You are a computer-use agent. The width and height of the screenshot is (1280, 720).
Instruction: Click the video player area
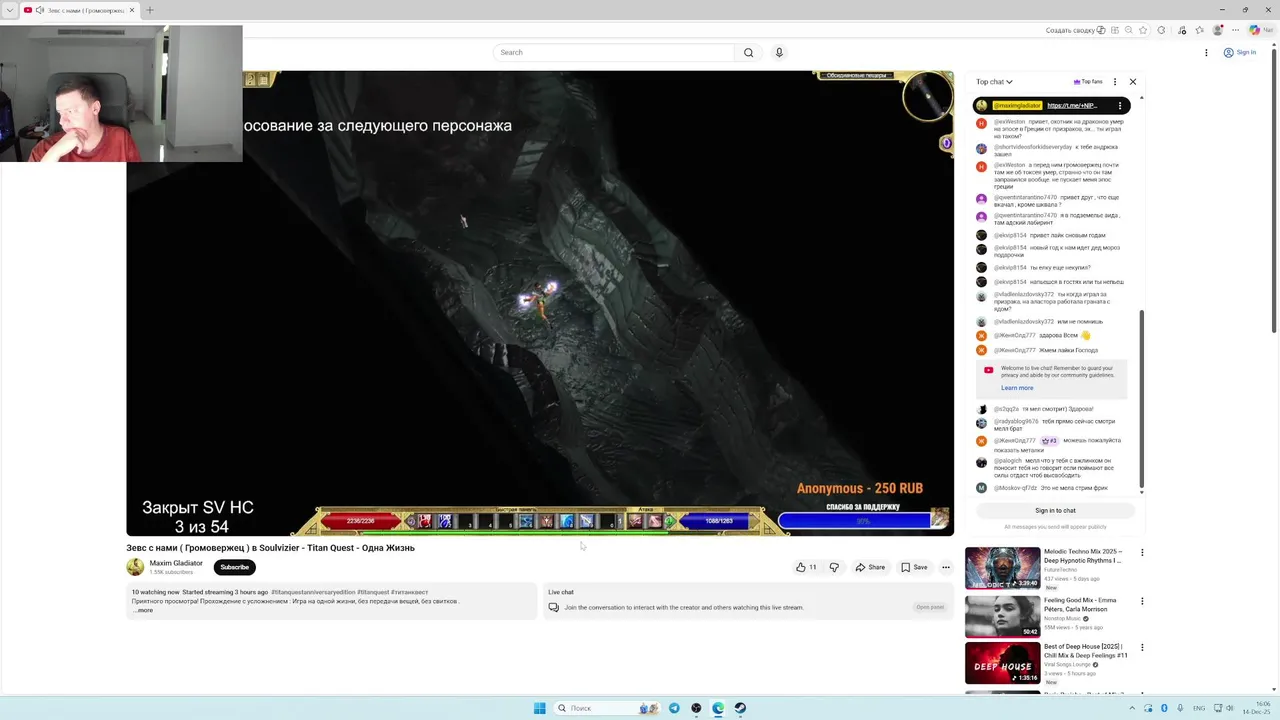tap(540, 303)
